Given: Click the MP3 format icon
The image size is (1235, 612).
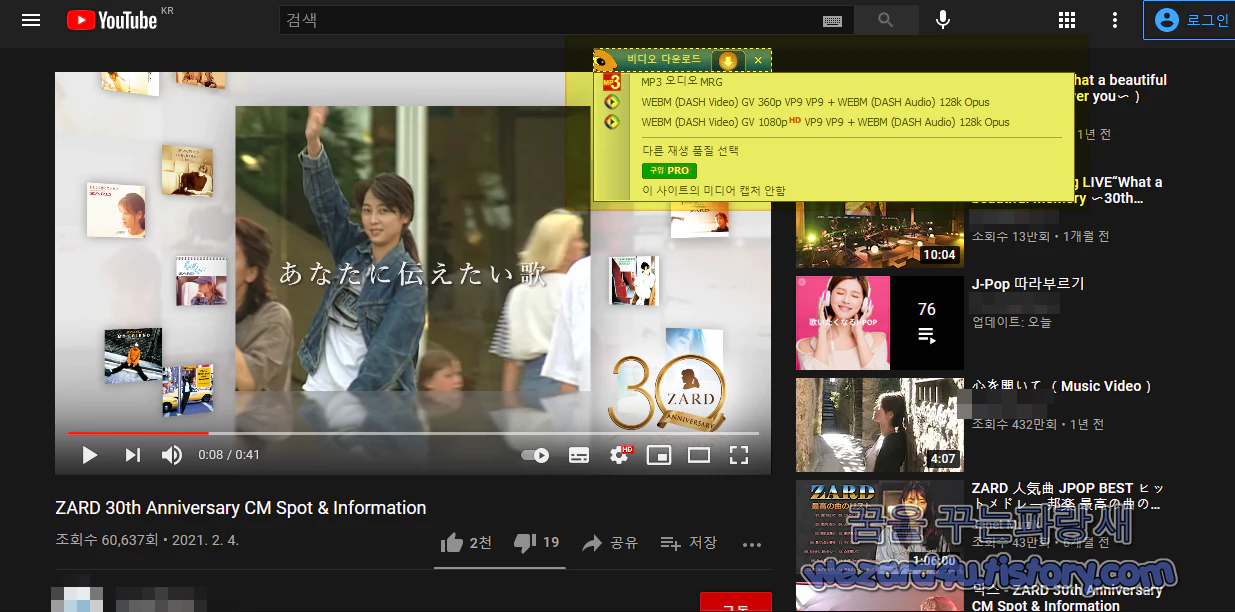Looking at the screenshot, I should [613, 82].
